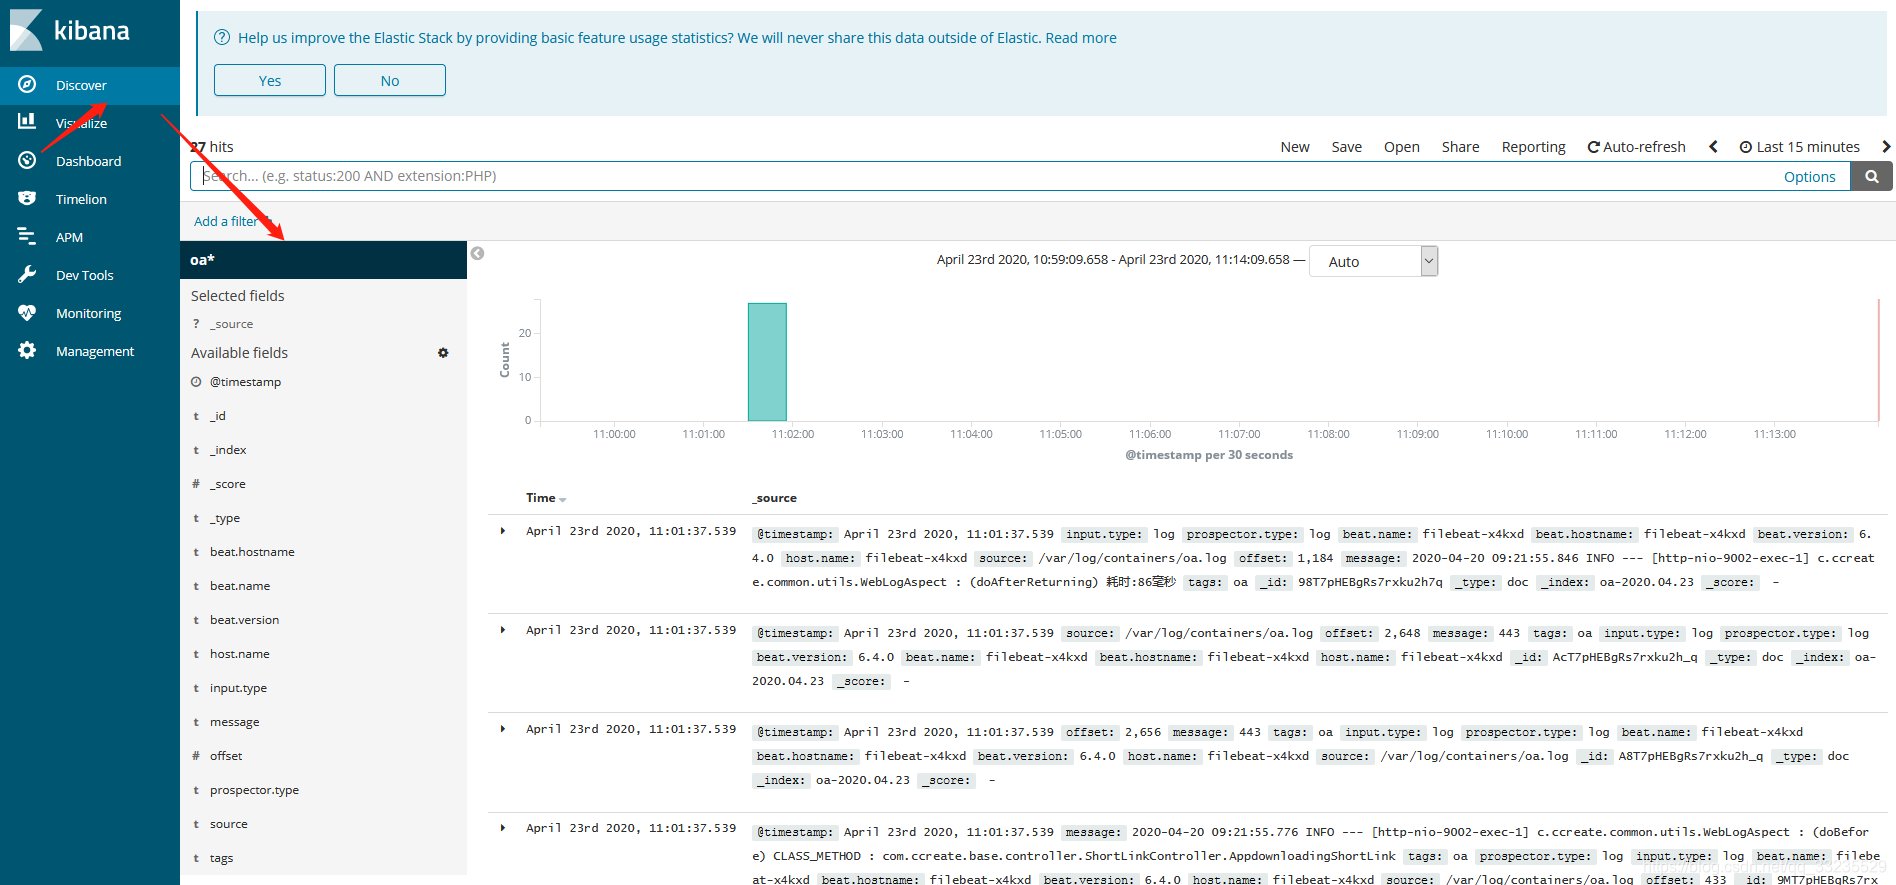Select the host.name field
1896x885 pixels.
[239, 654]
